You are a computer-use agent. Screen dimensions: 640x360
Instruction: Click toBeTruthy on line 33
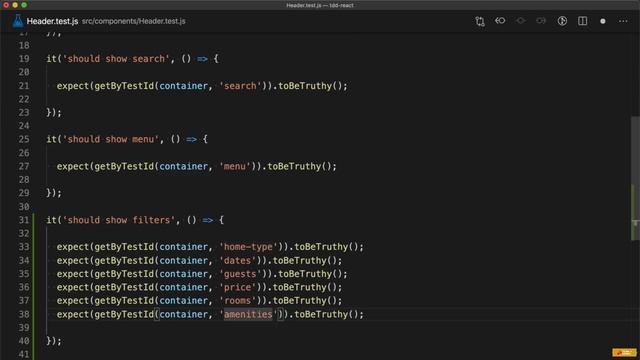[x=321, y=247]
